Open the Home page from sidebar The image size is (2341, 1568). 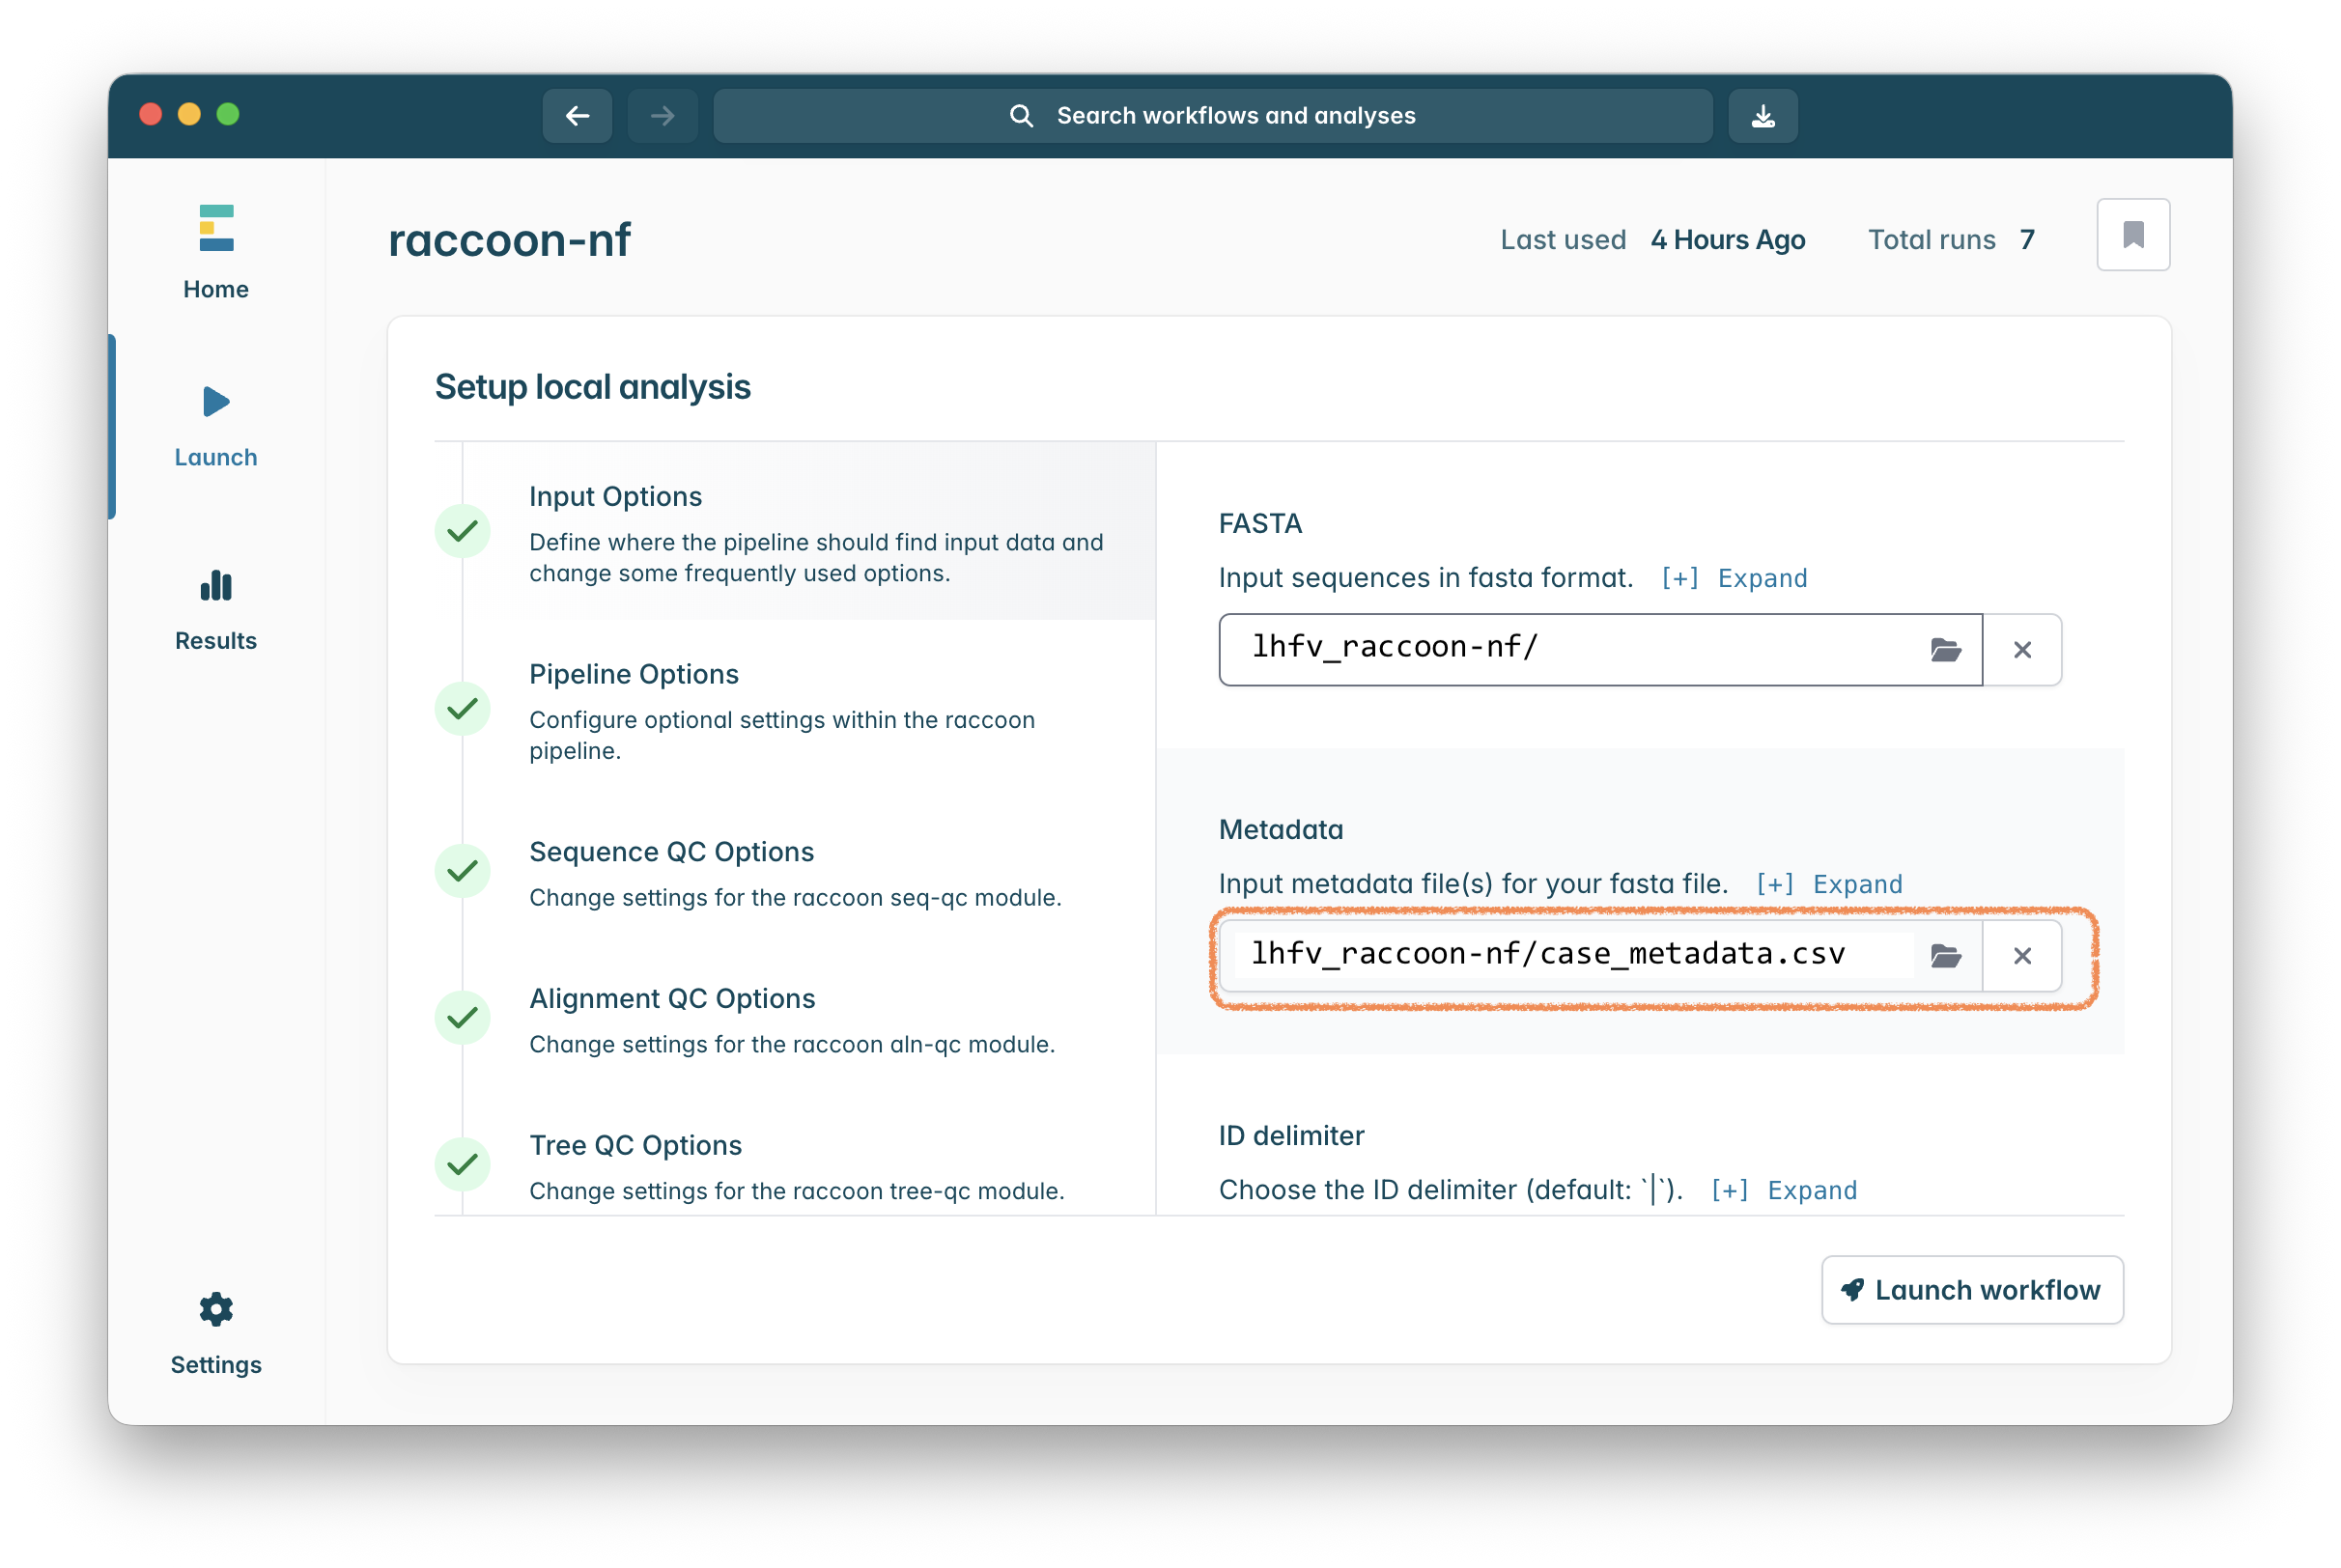216,252
